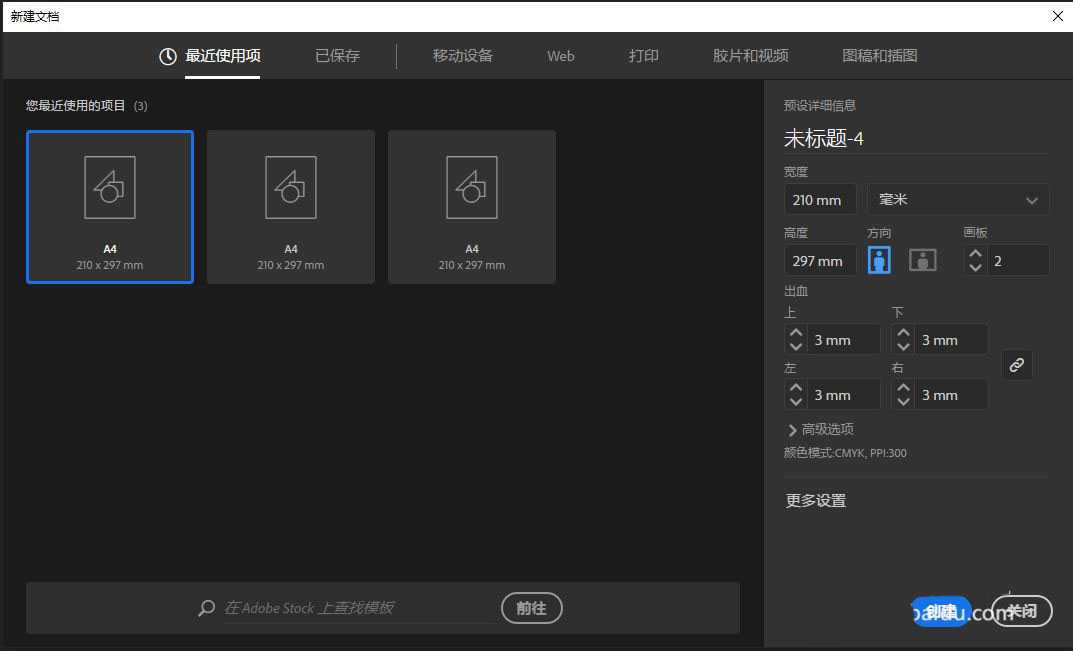Click the magnifier icon in the Adobe Stock search bar
1073x651 pixels.
[206, 608]
